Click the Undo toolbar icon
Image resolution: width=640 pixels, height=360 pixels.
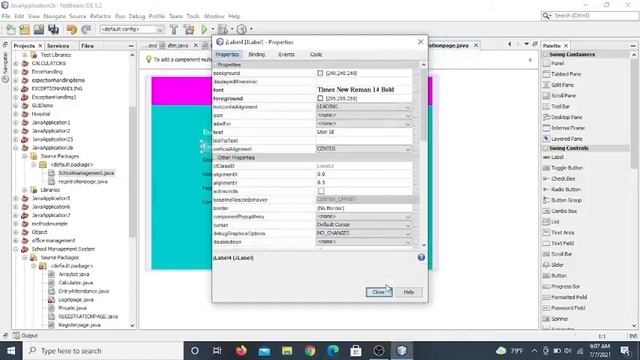(72, 29)
